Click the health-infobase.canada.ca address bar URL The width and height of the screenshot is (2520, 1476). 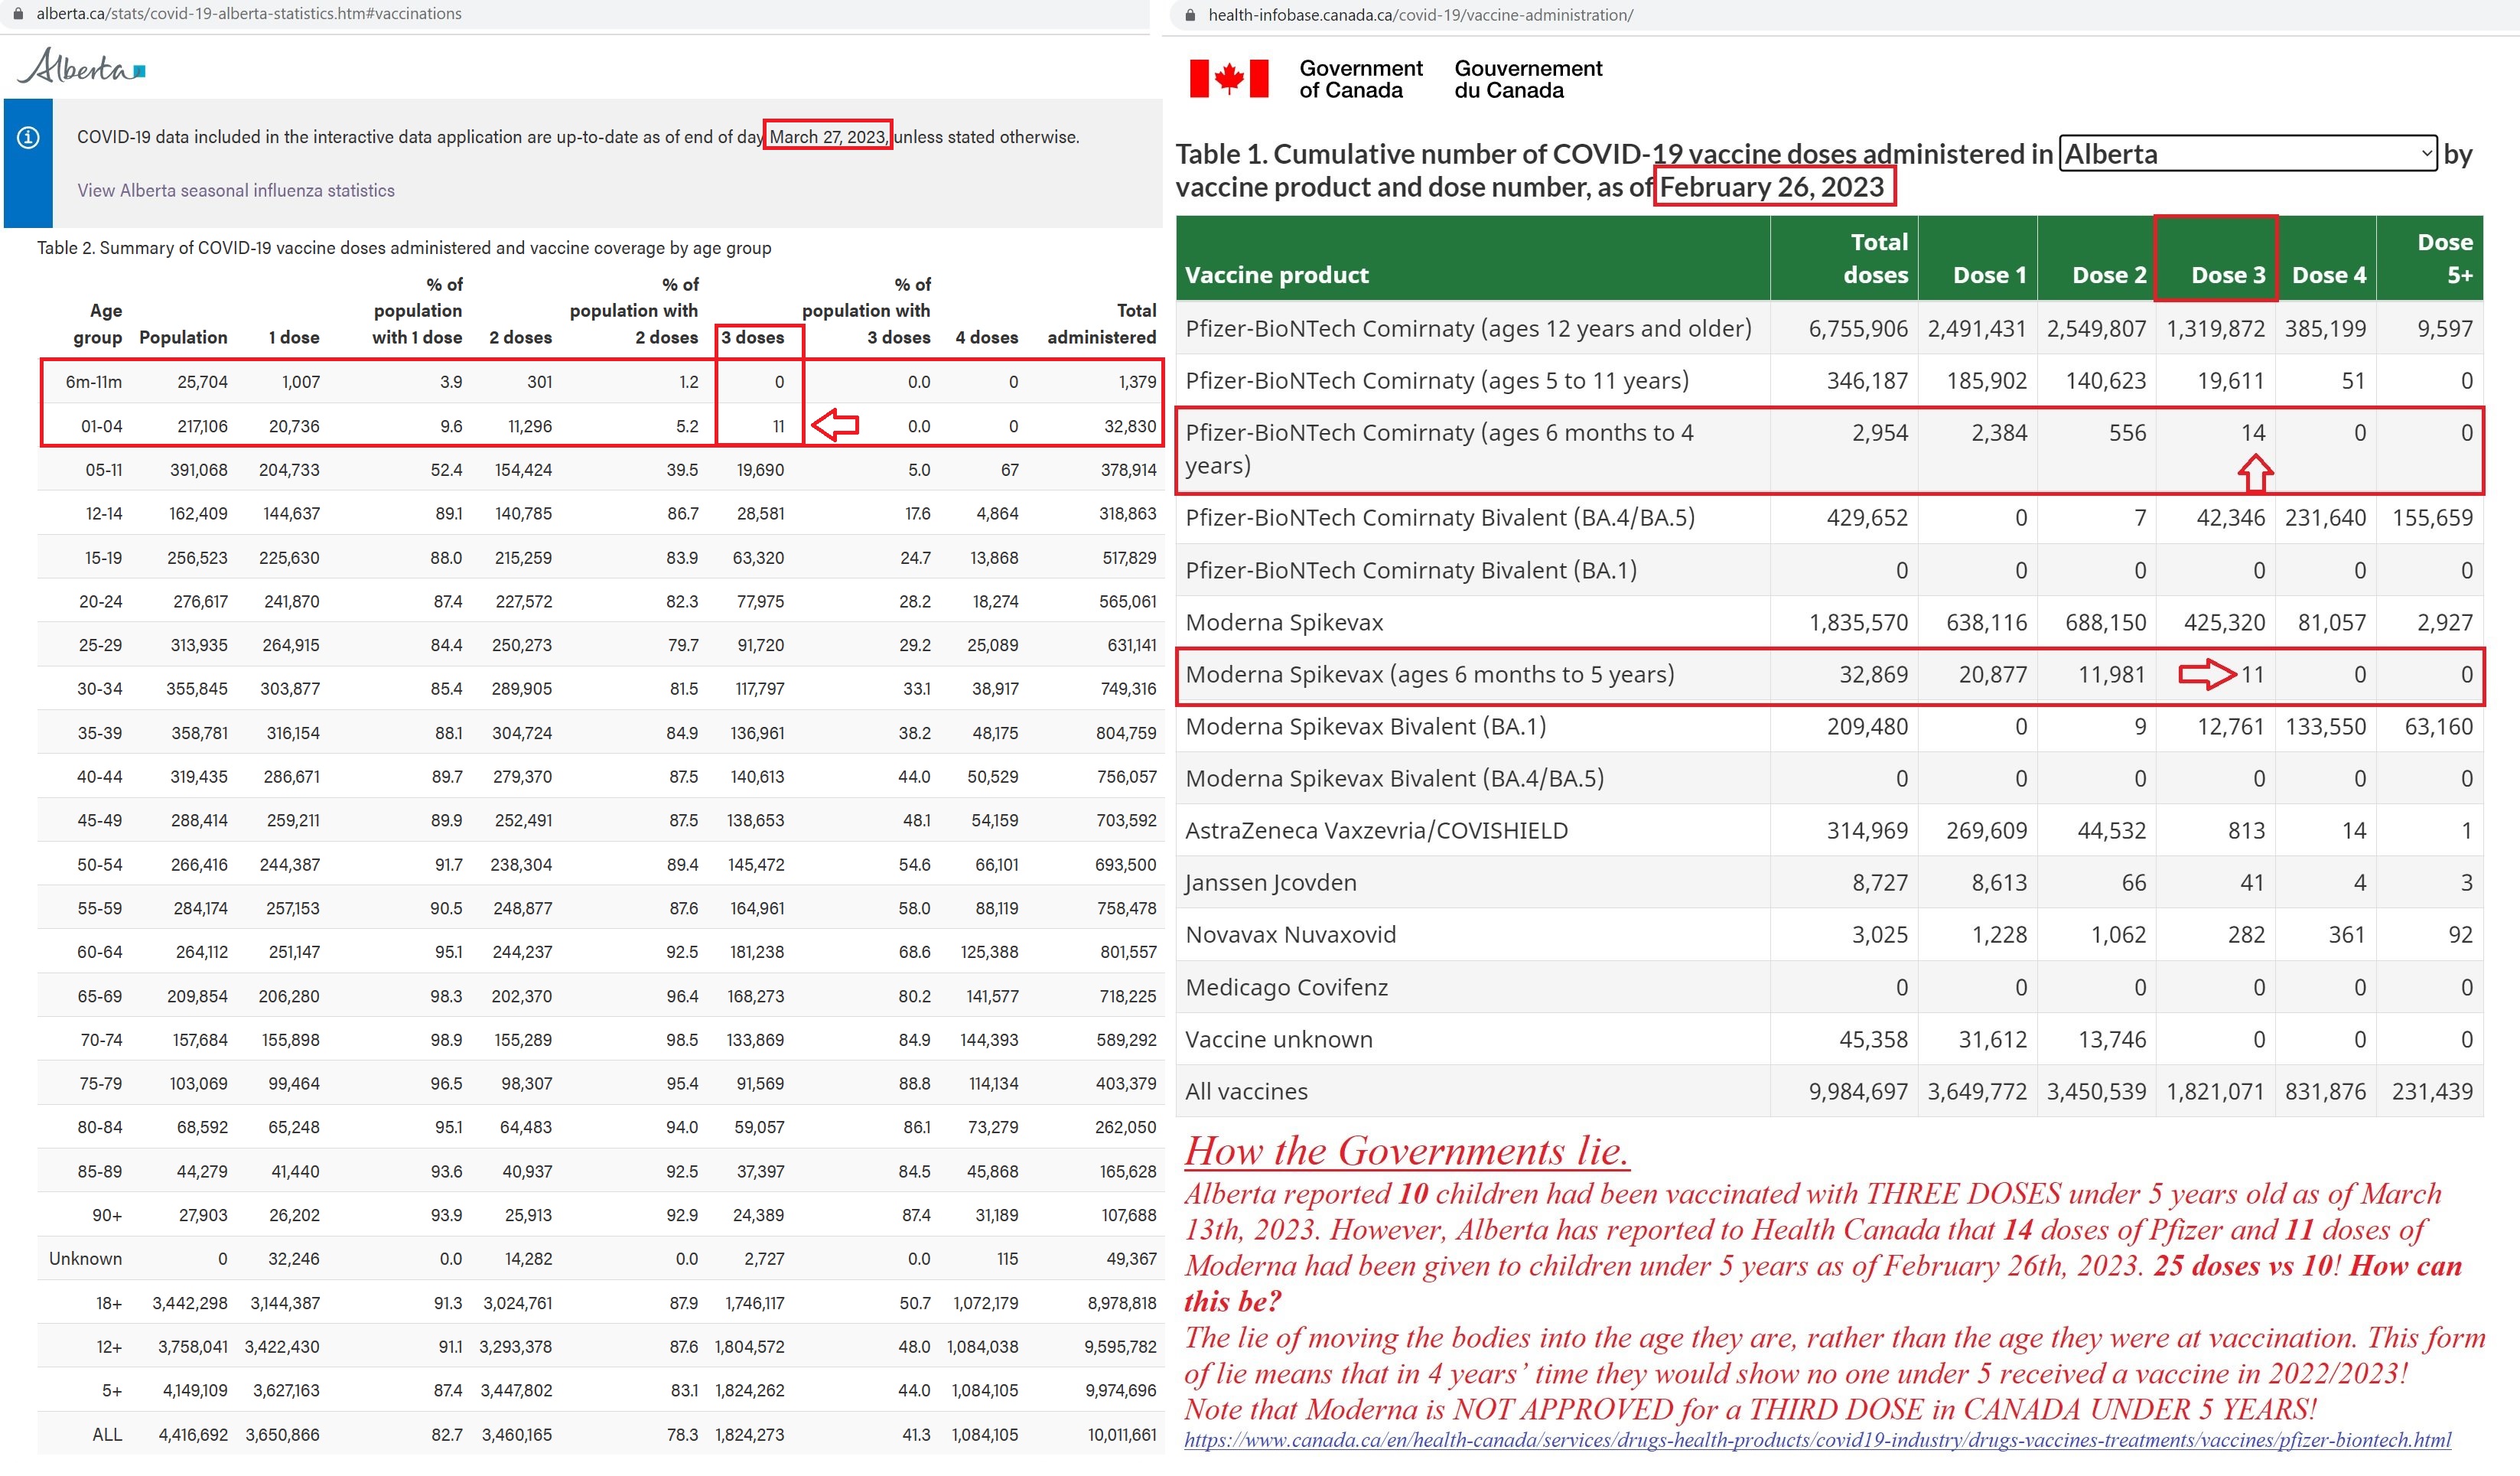pos(1420,15)
